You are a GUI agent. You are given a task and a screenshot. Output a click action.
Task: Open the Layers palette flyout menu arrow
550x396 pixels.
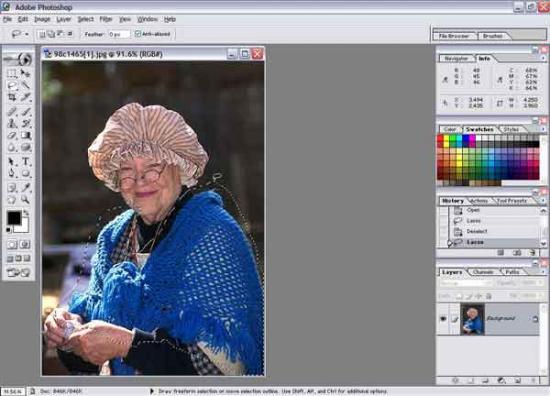click(543, 272)
